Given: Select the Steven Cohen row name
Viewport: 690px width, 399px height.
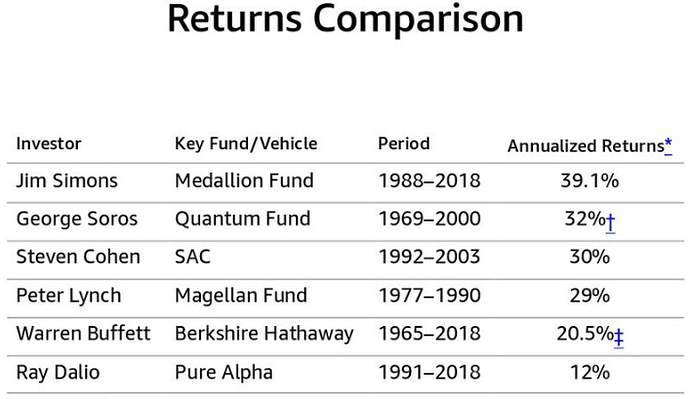Looking at the screenshot, I should coord(78,257).
